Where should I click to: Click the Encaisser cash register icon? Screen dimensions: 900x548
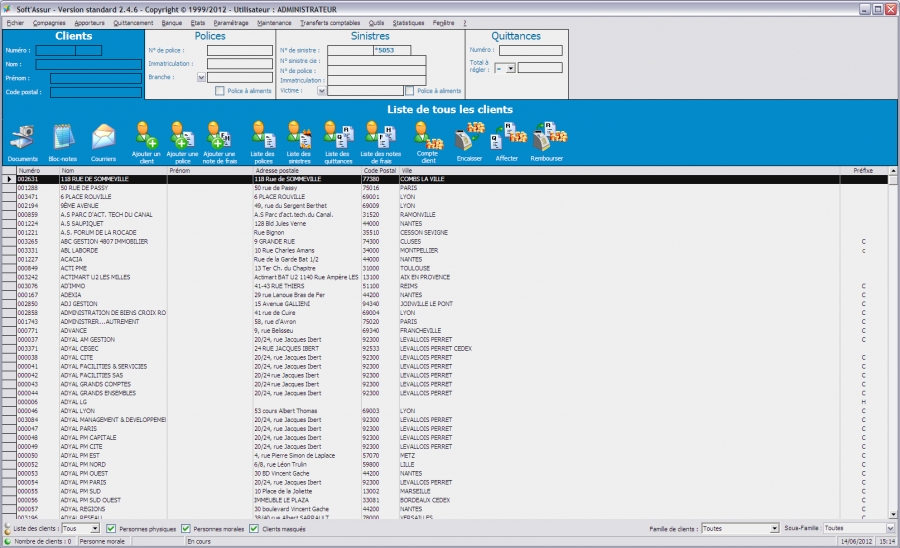469,135
